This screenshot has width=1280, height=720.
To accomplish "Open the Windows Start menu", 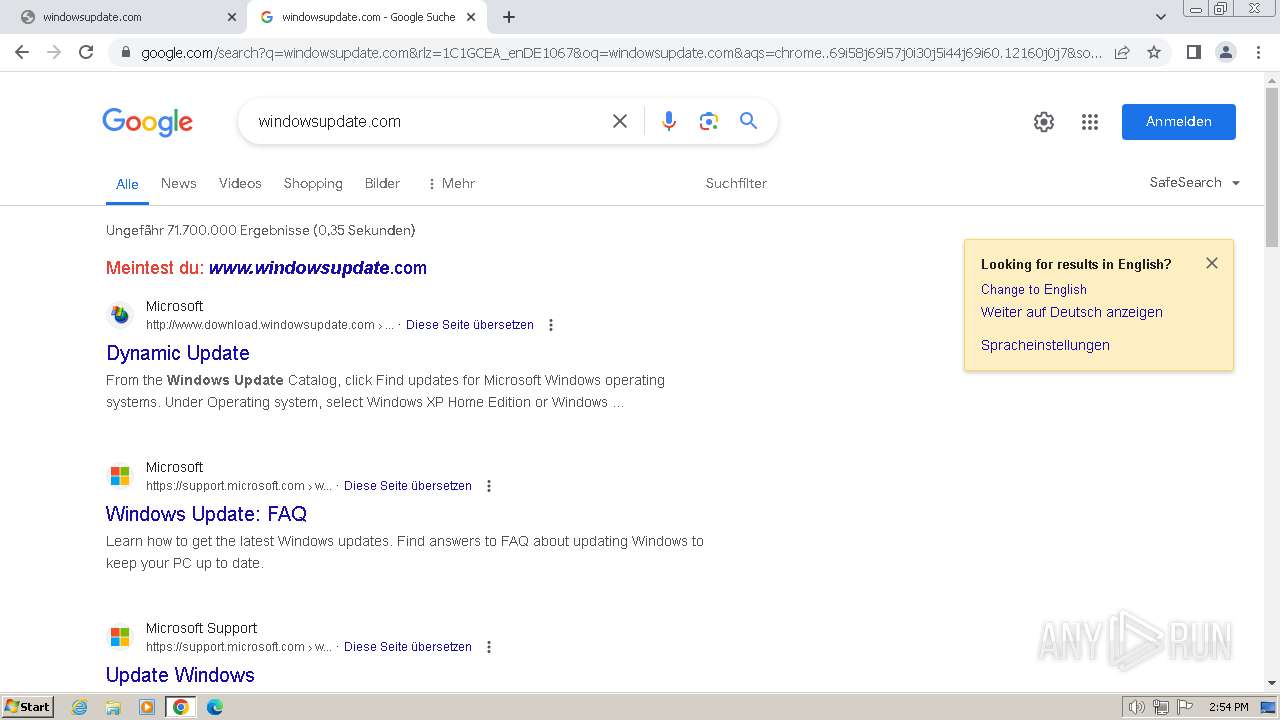I will click(27, 706).
